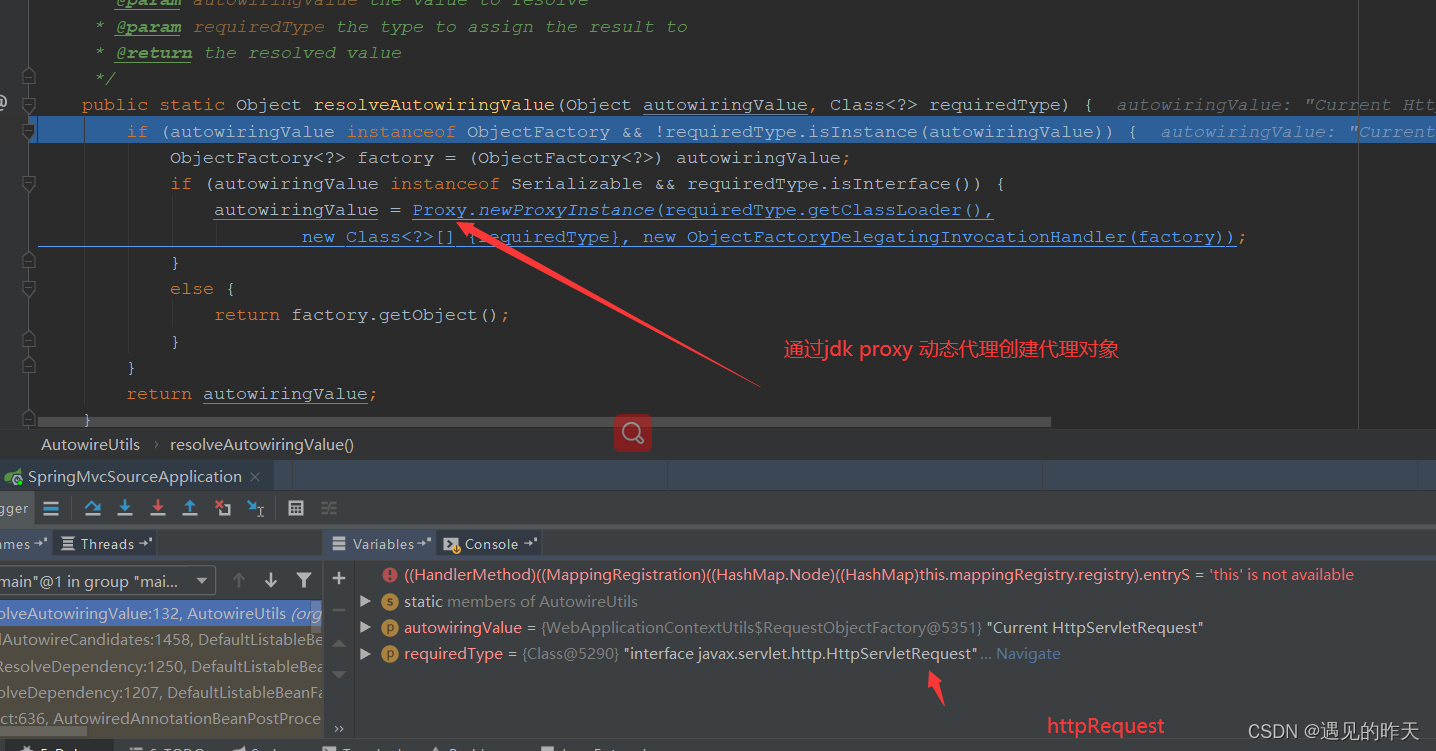Pin the Variables tab
The image size is (1436, 751).
[423, 543]
